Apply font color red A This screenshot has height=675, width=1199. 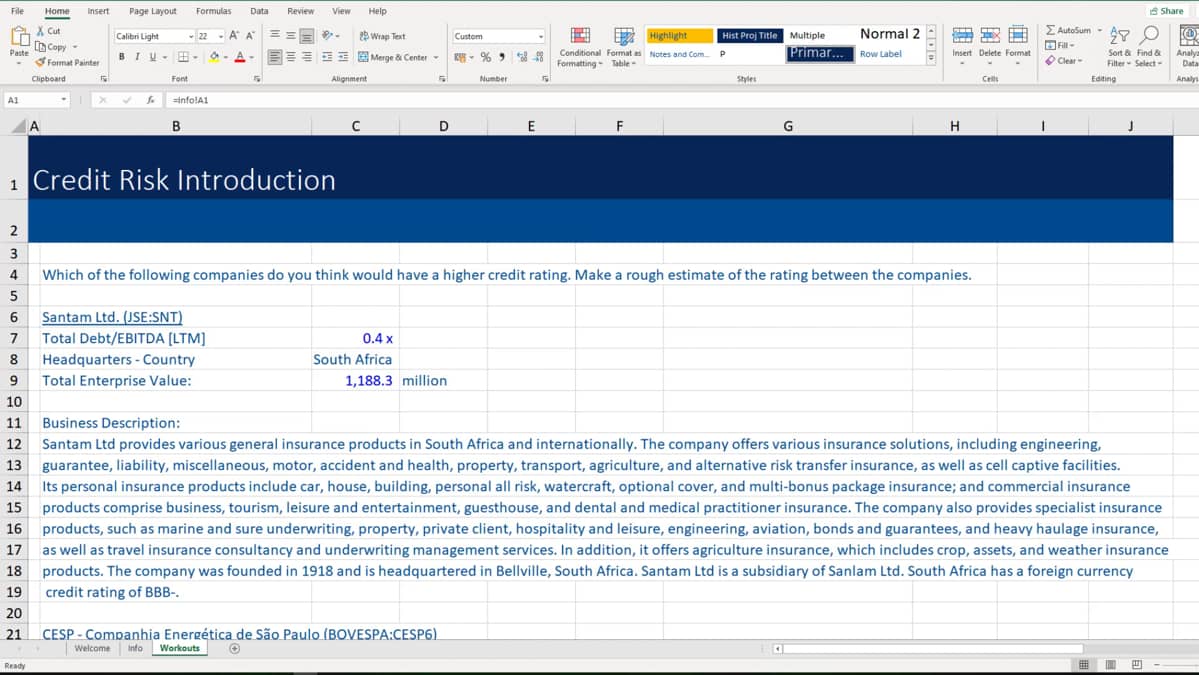point(239,57)
